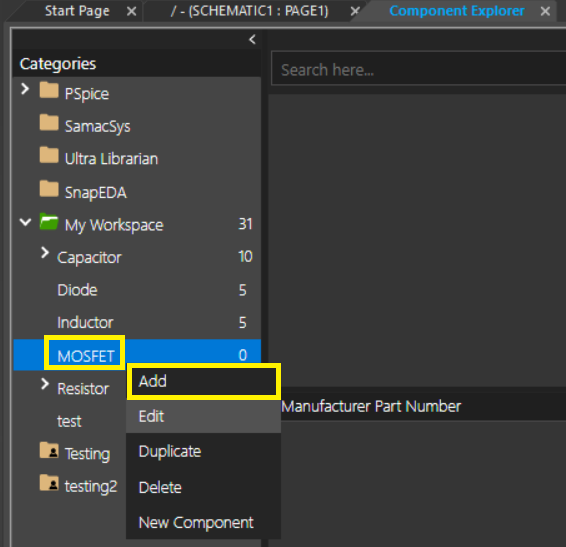
Task: Select Delete in the context menu
Action: [x=204, y=487]
